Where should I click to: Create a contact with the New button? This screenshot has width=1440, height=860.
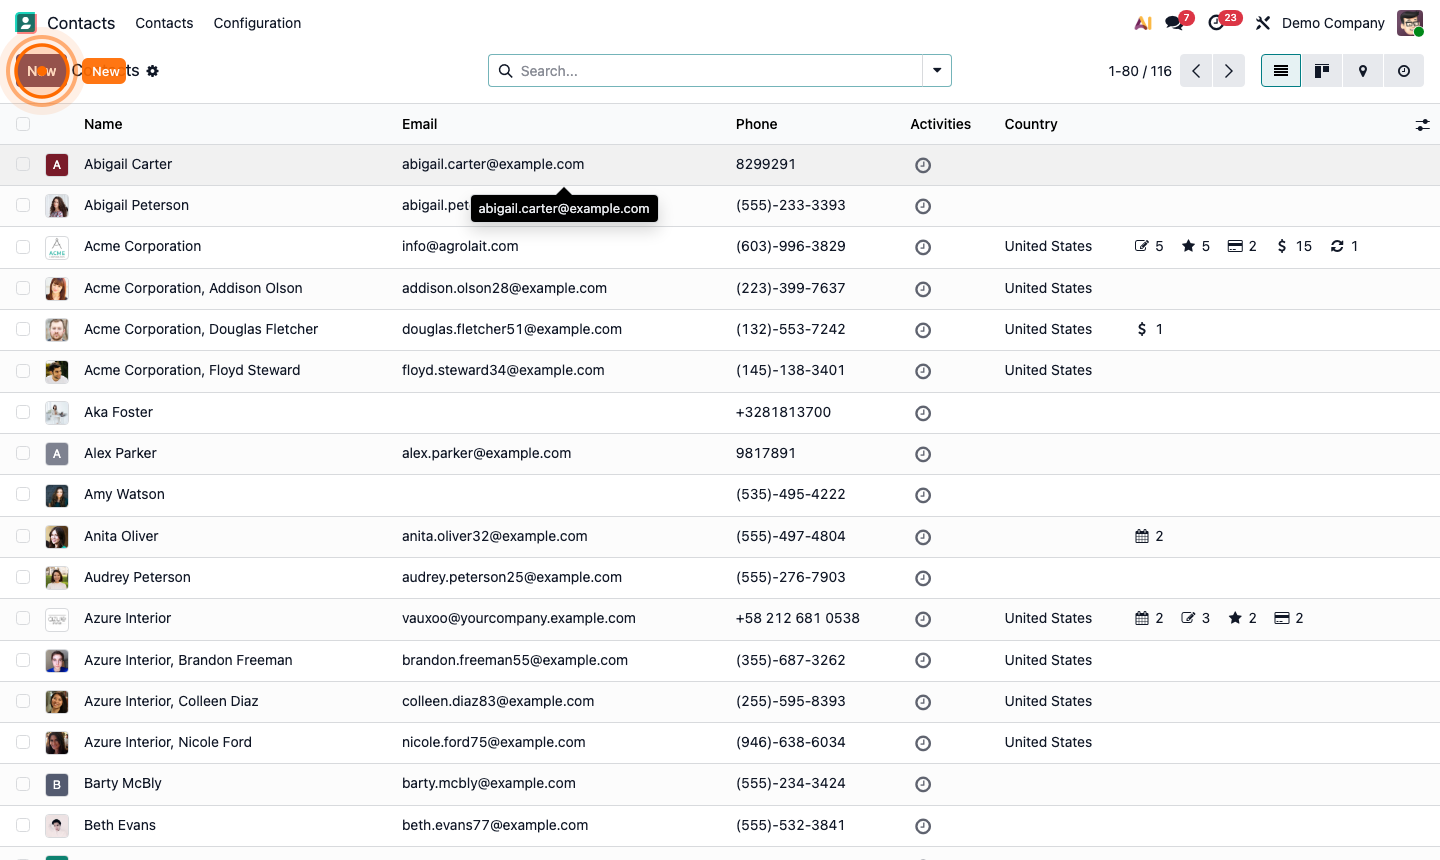(105, 71)
